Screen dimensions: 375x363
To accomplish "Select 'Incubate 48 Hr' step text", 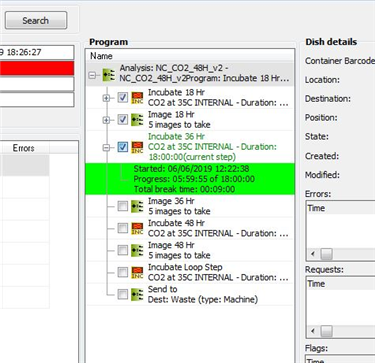I will coord(218,228).
